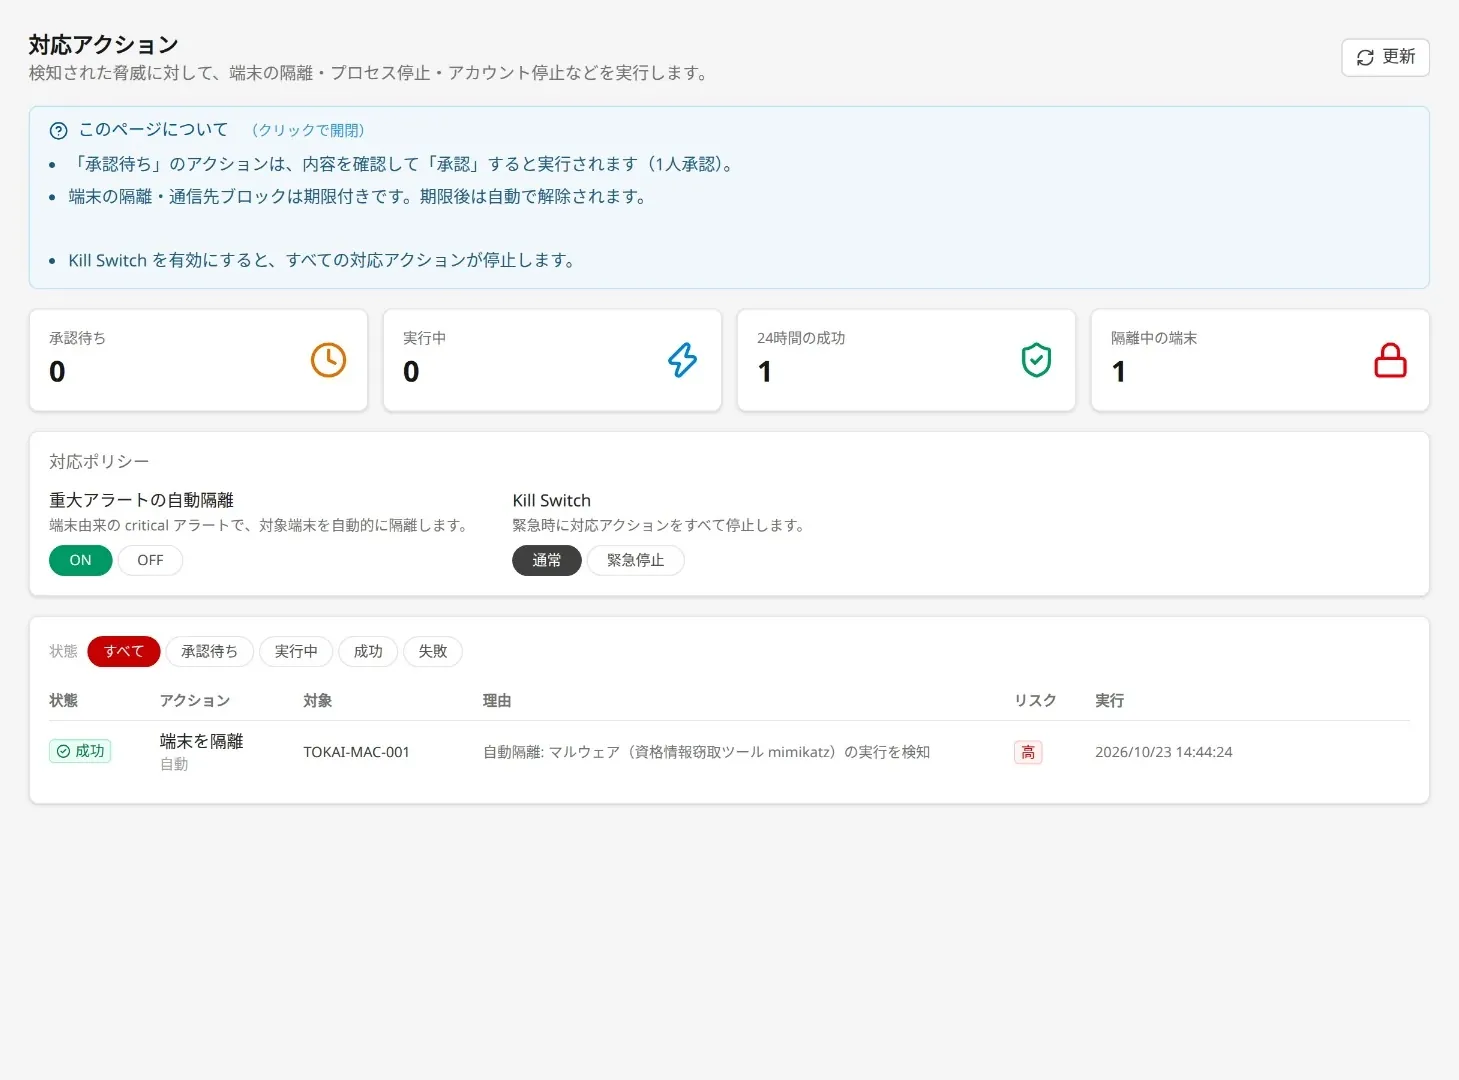Screen dimensions: 1459x1080
Task: Turn auto-isolation OFF
Action: pos(150,560)
